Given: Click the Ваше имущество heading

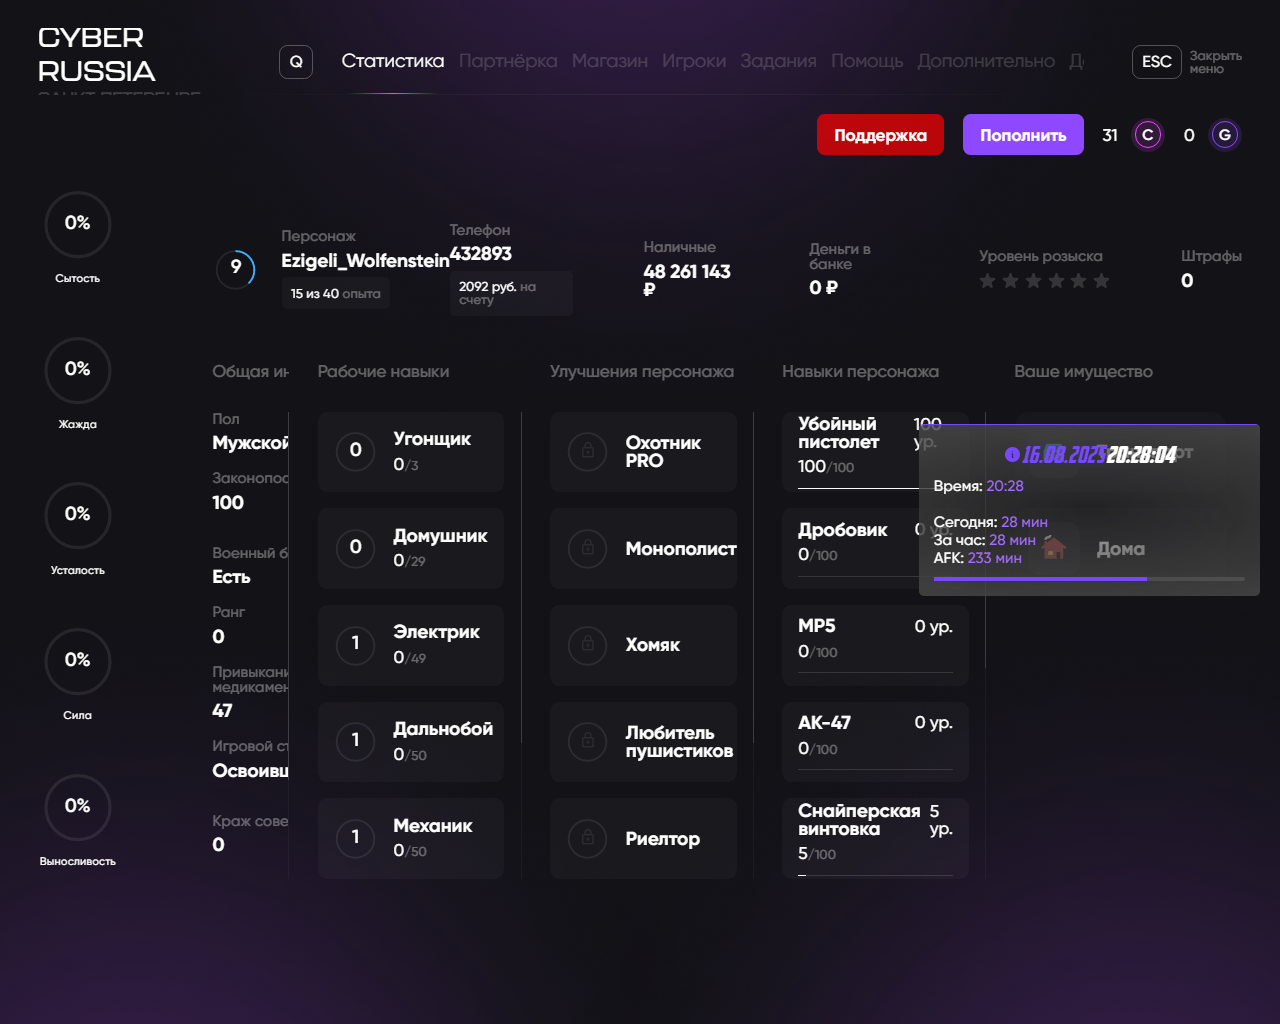Looking at the screenshot, I should 1083,371.
